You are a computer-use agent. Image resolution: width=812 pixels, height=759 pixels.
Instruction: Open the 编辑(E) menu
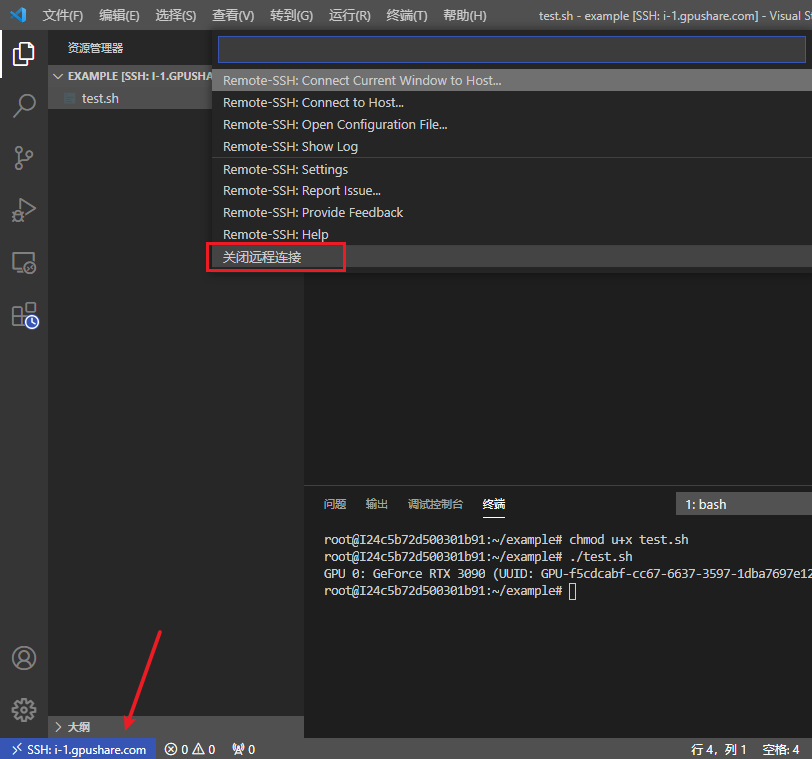(119, 16)
